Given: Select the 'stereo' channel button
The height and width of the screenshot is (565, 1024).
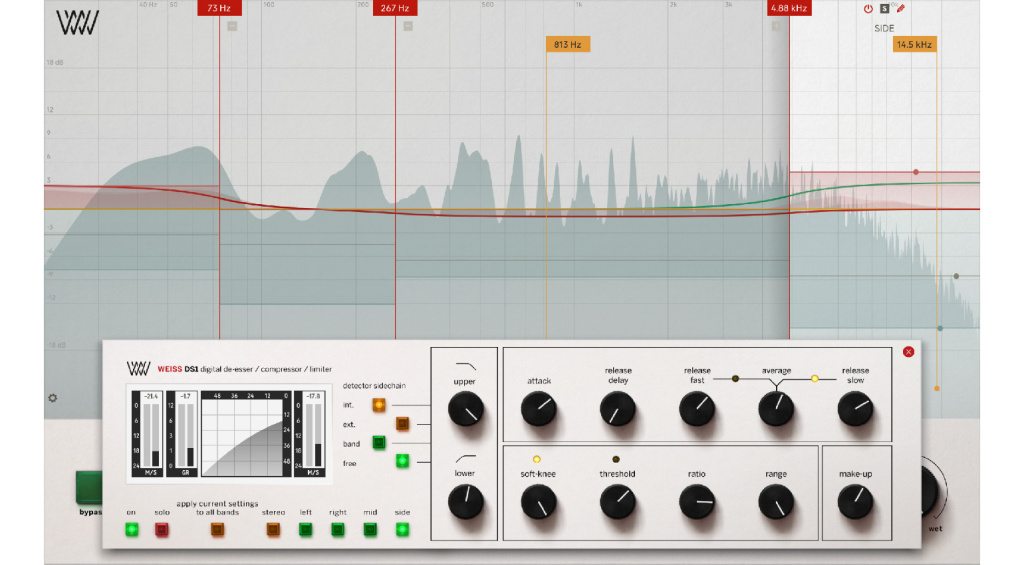Looking at the screenshot, I should tap(273, 530).
